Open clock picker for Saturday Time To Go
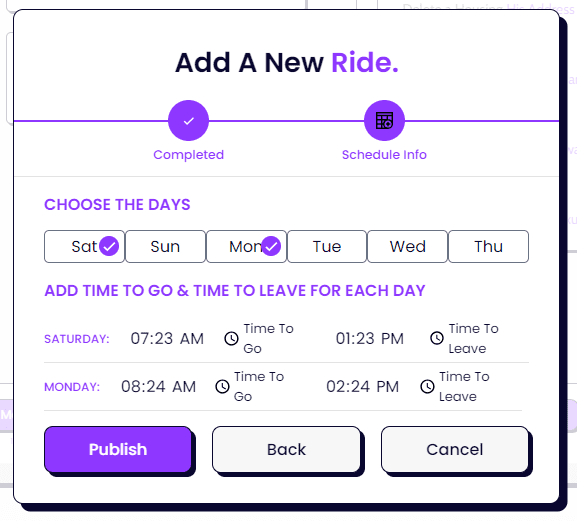This screenshot has width=577, height=521. (x=231, y=338)
